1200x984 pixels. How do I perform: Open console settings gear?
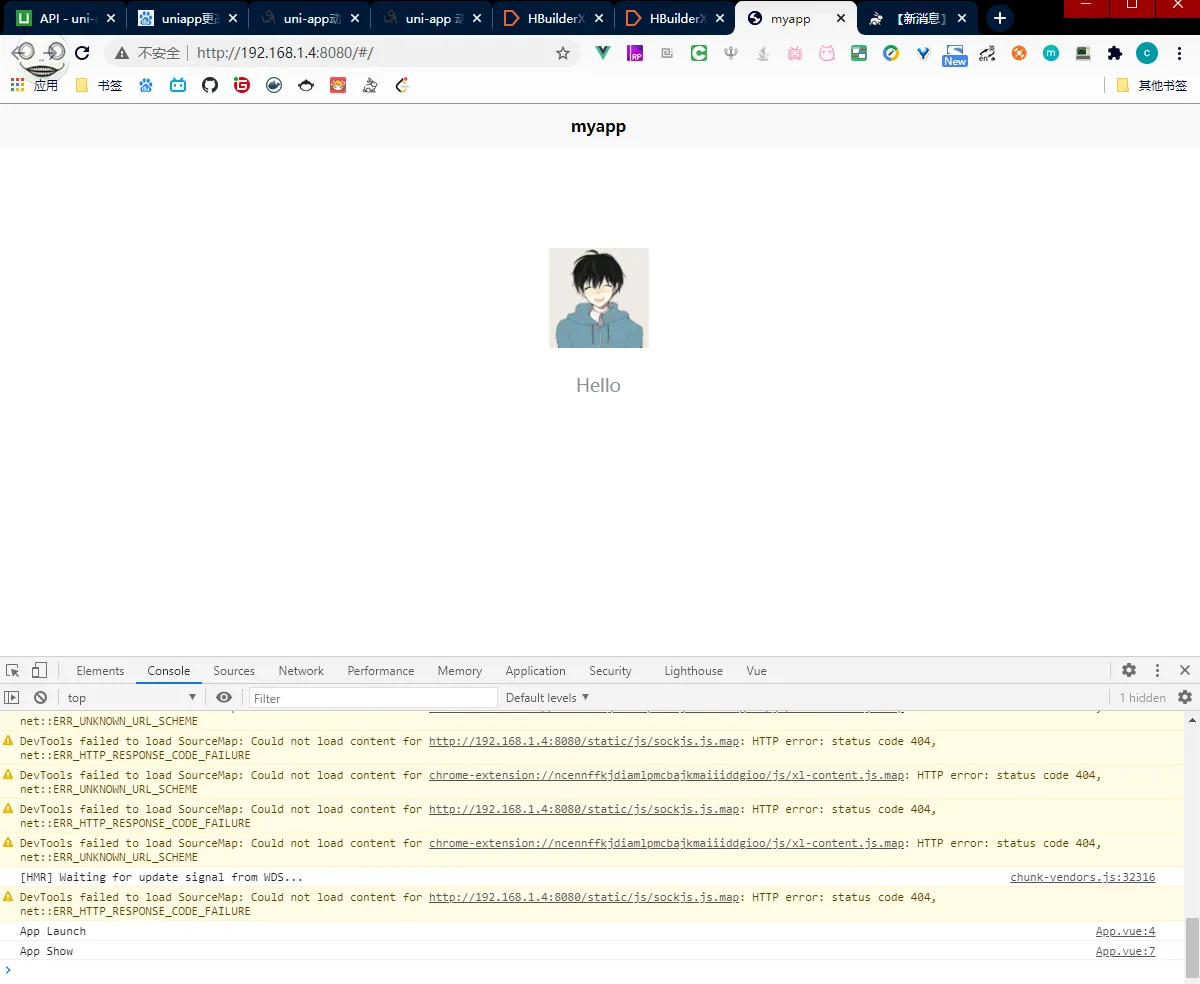[x=1185, y=697]
